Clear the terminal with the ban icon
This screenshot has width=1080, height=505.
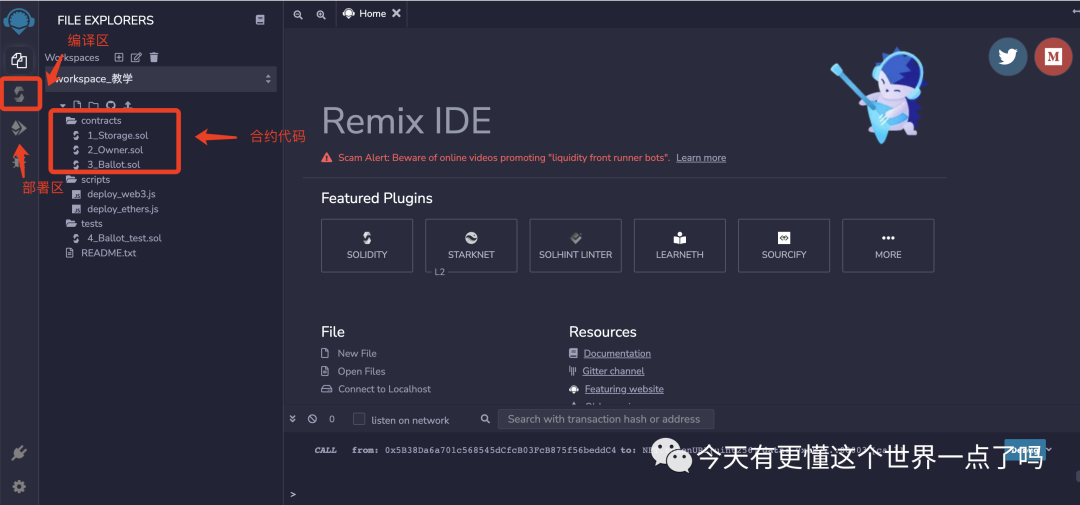312,419
